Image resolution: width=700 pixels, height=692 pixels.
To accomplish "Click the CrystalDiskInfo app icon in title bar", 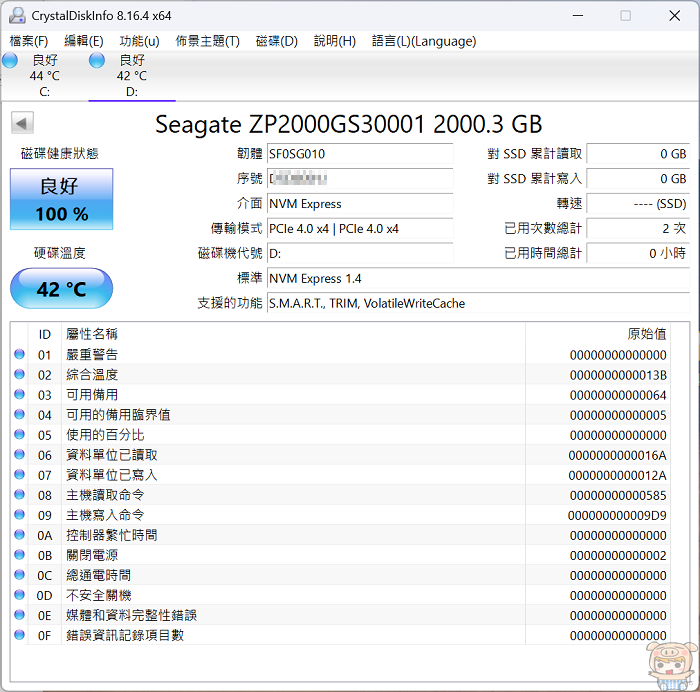I will tap(16, 16).
